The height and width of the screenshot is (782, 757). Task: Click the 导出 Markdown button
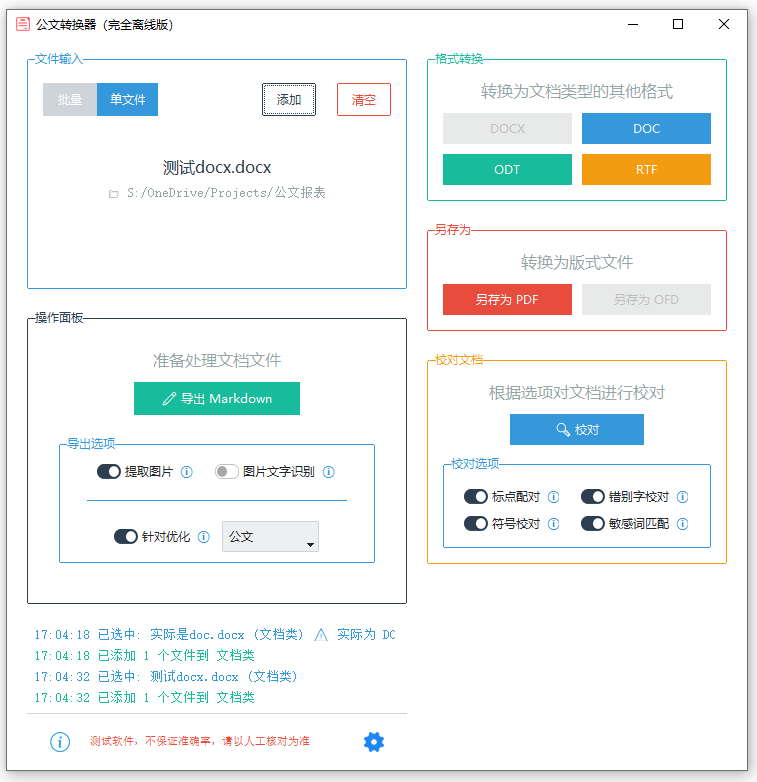pos(217,398)
